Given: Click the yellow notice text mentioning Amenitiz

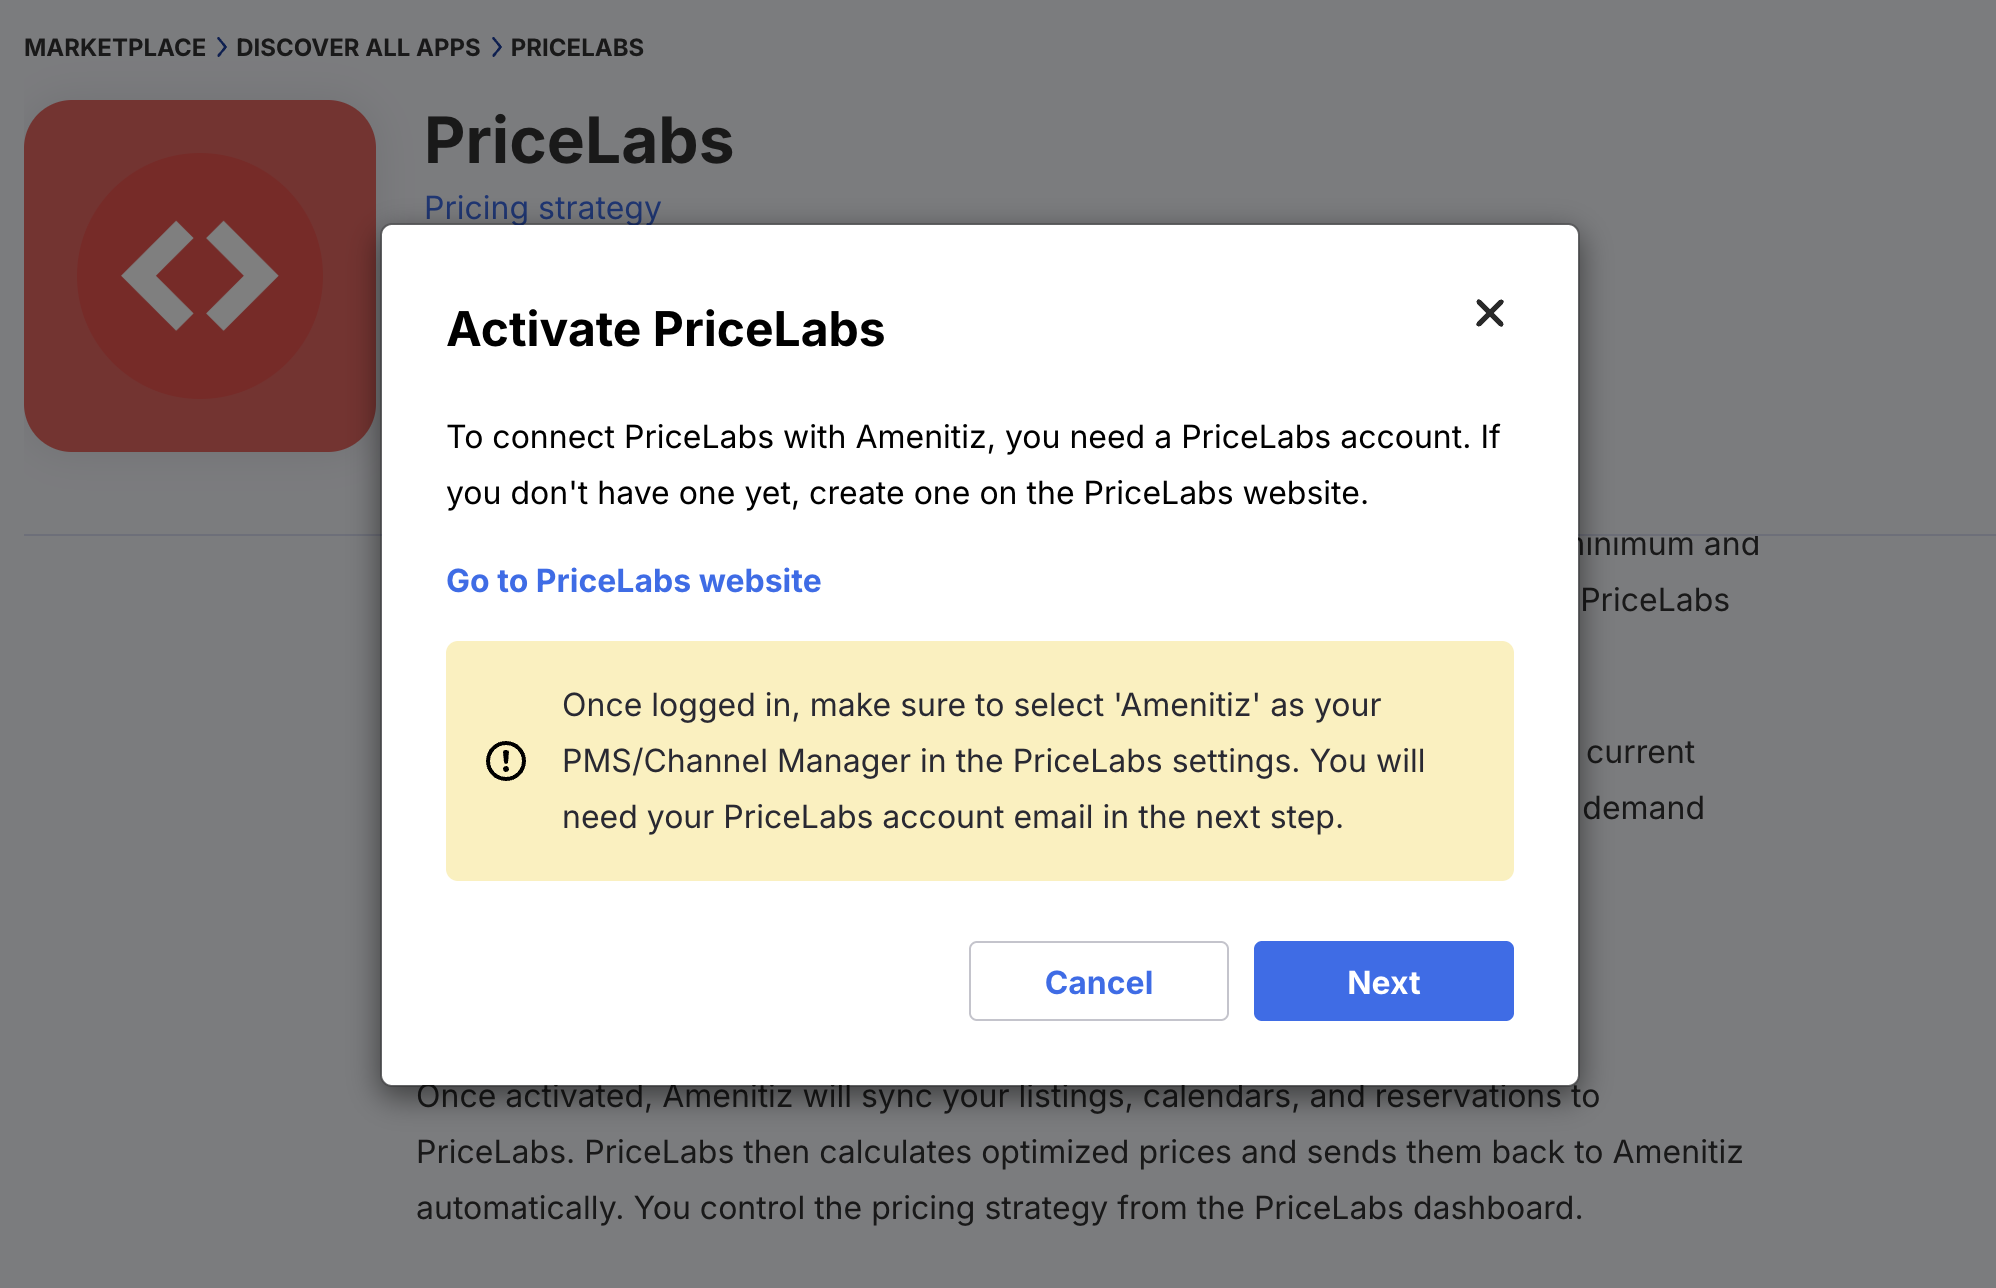Looking at the screenshot, I should coord(992,761).
